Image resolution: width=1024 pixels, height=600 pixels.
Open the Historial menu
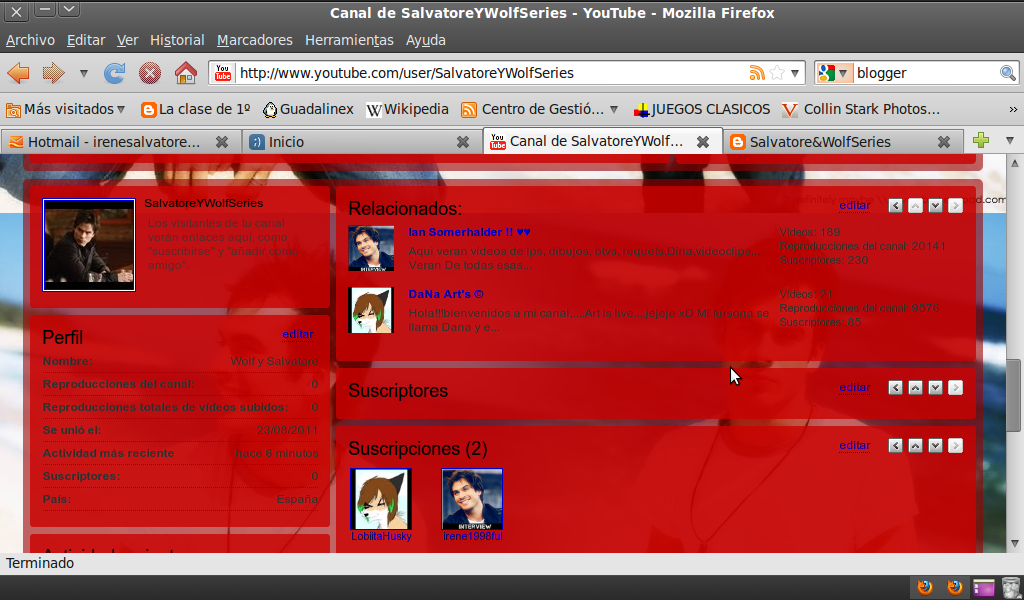(x=177, y=40)
